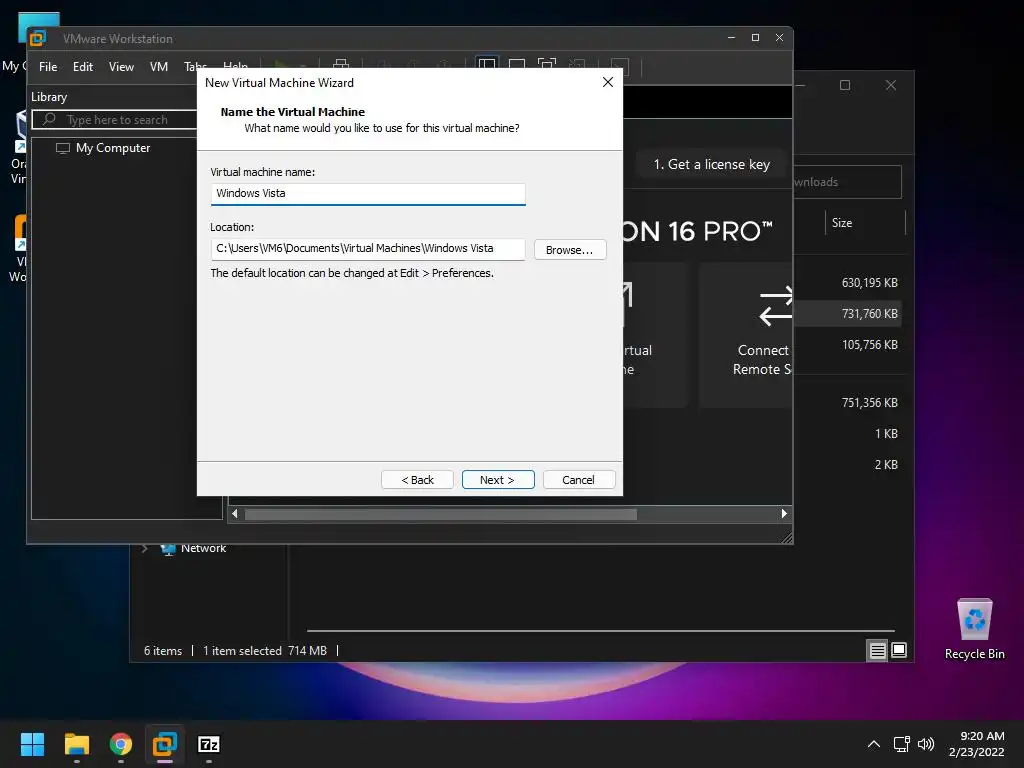Click the Cancel button in the wizard
1024x768 pixels.
point(579,480)
